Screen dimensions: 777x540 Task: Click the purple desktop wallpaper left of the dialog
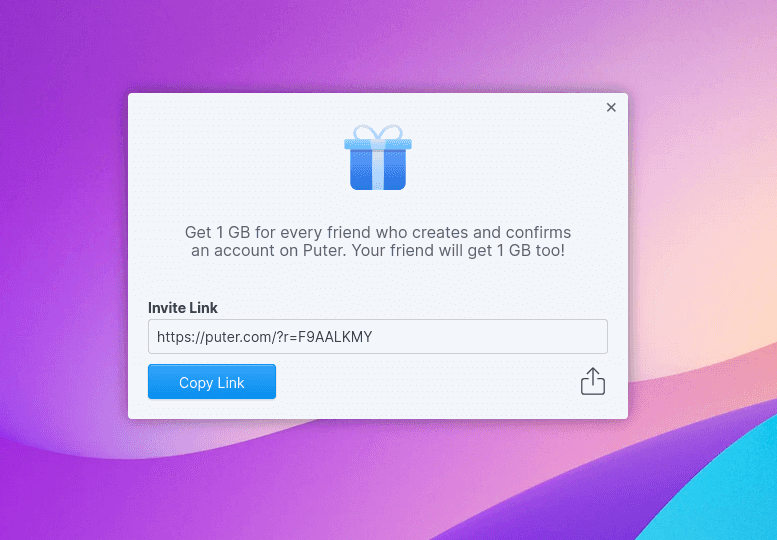click(63, 248)
